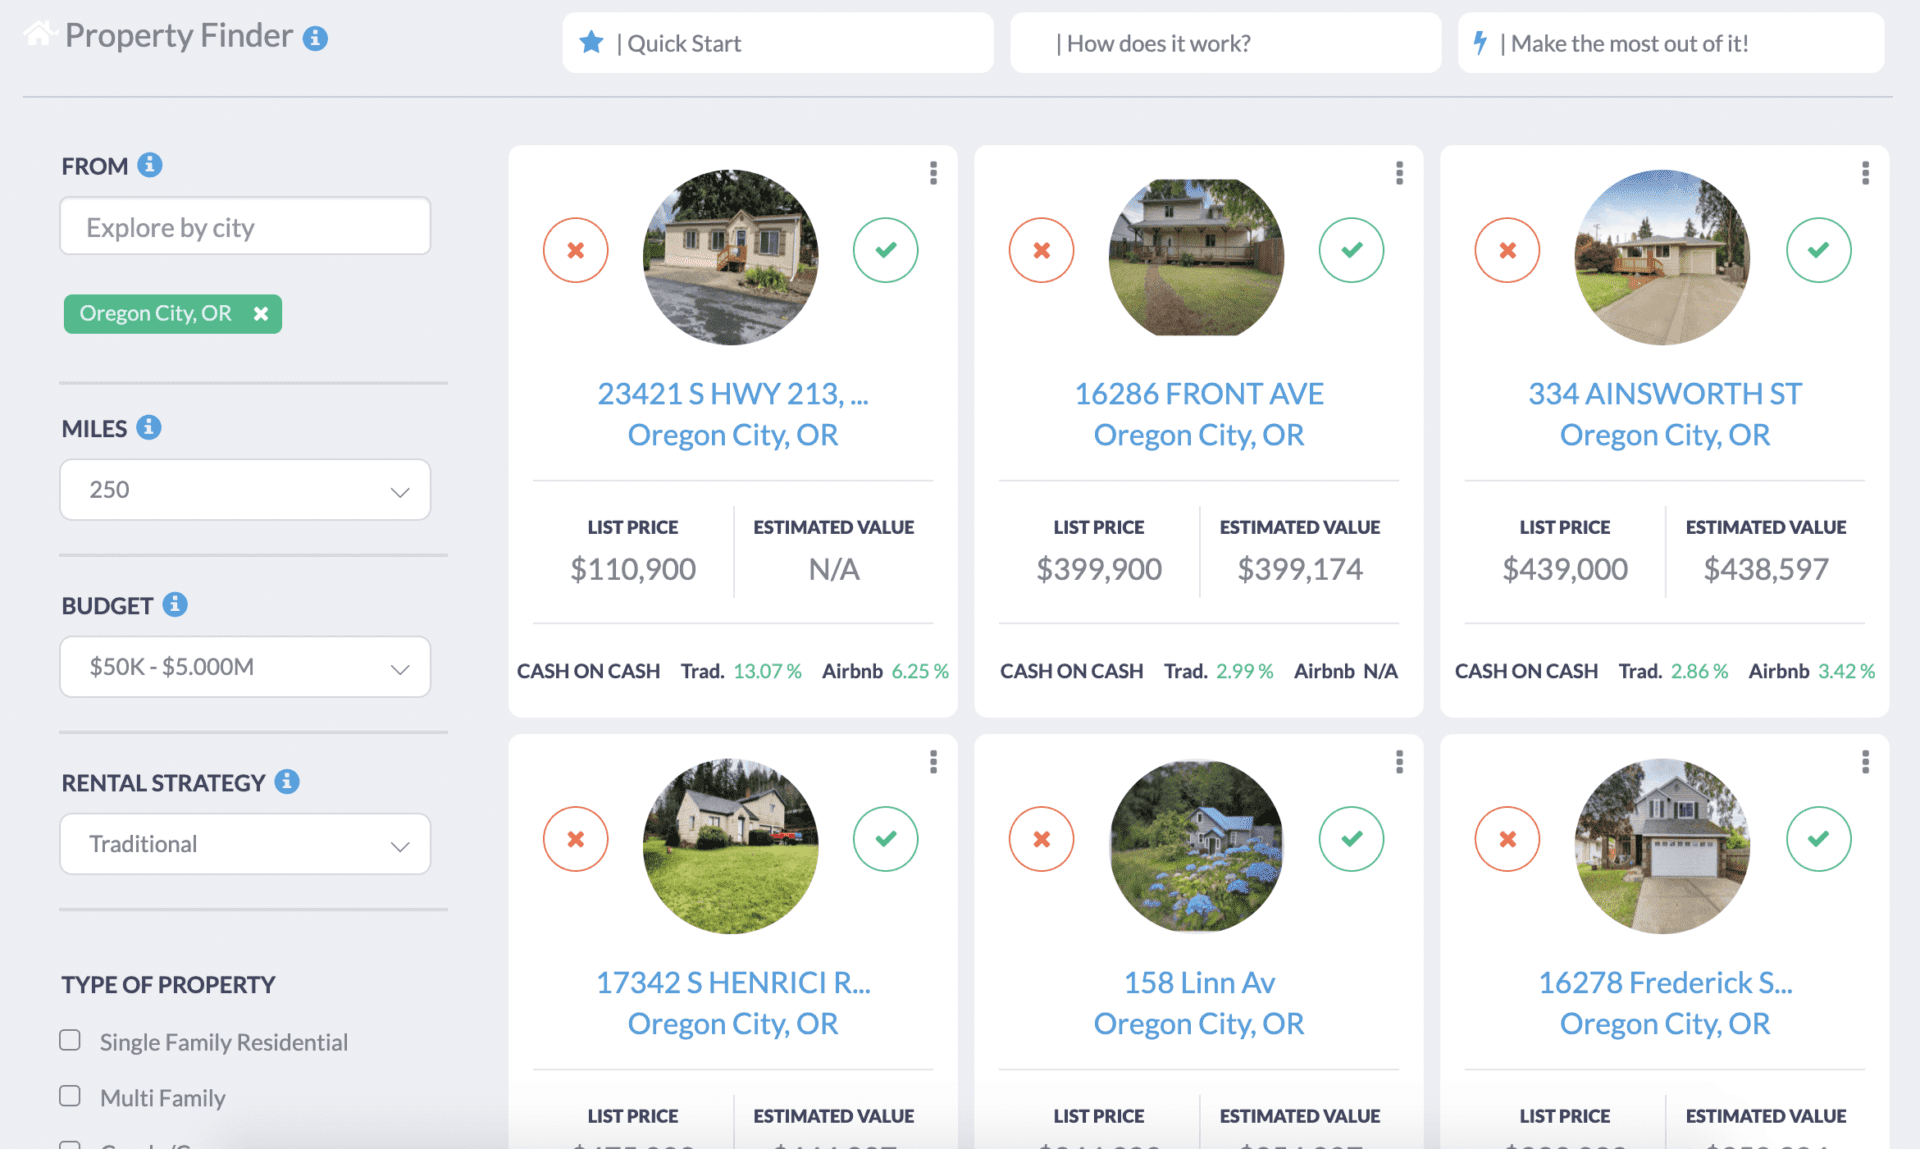Click the Explore by city search field

click(244, 226)
